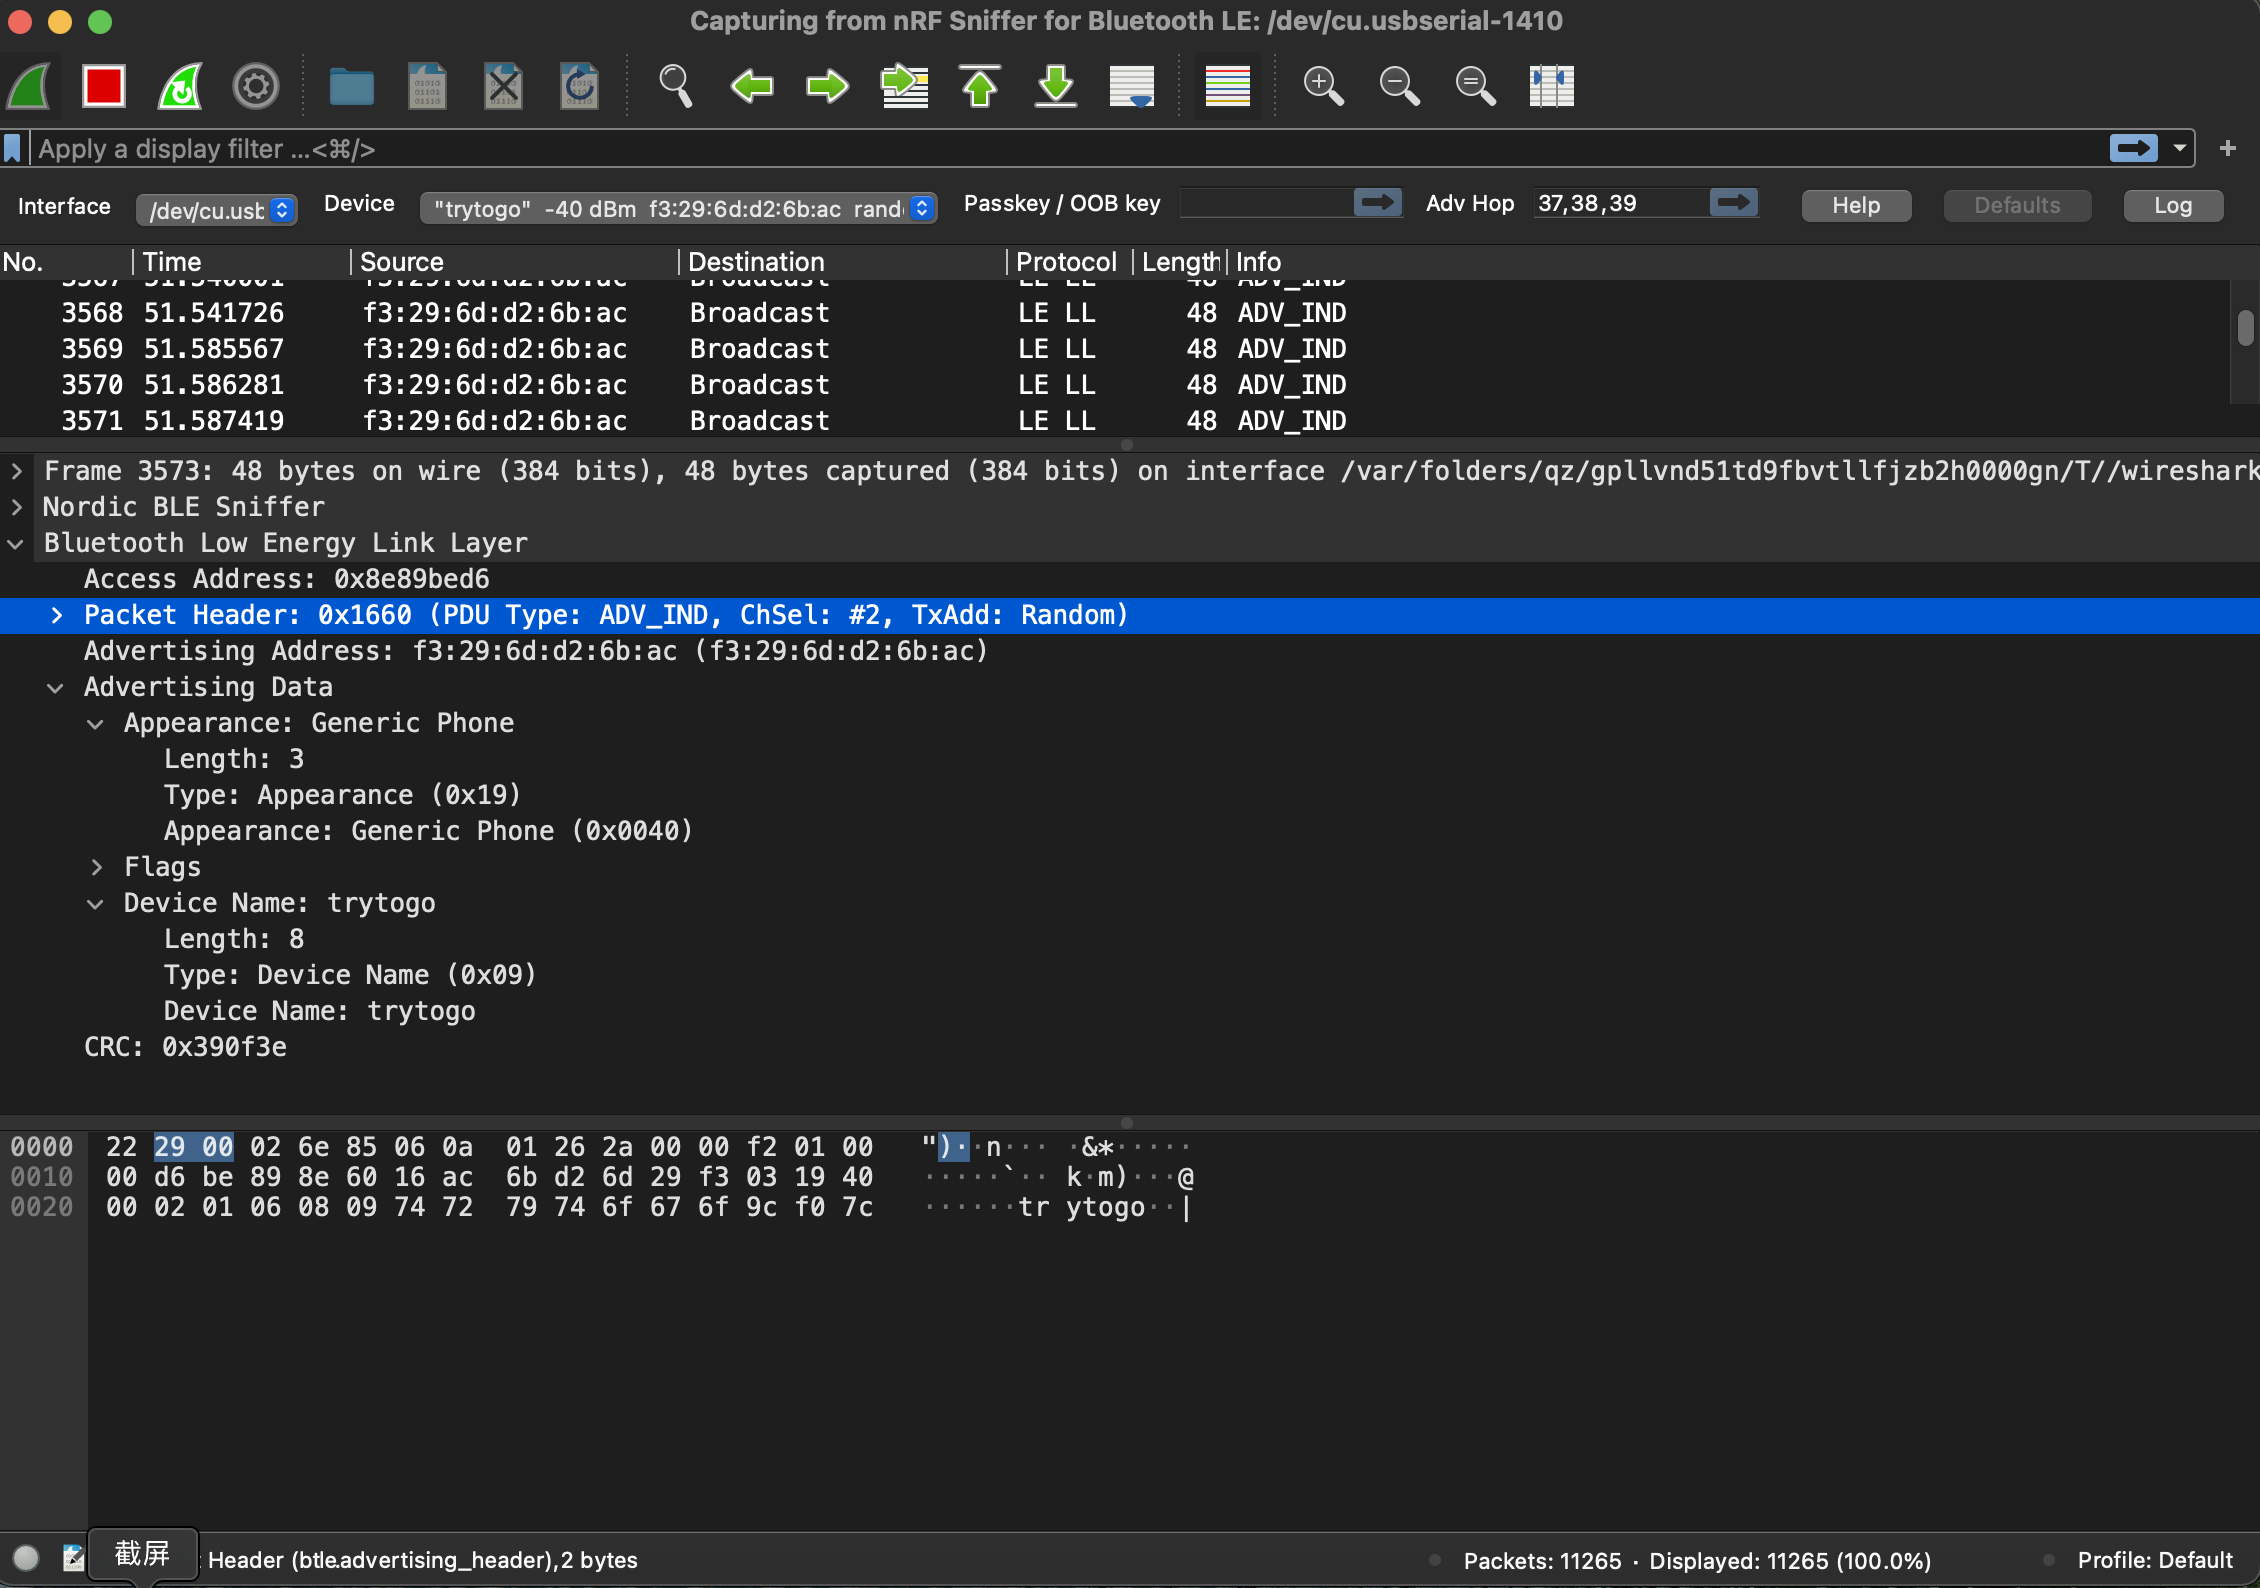Expand the Packet Header 0x1660 row
This screenshot has height=1588, width=2260.
click(x=57, y=615)
